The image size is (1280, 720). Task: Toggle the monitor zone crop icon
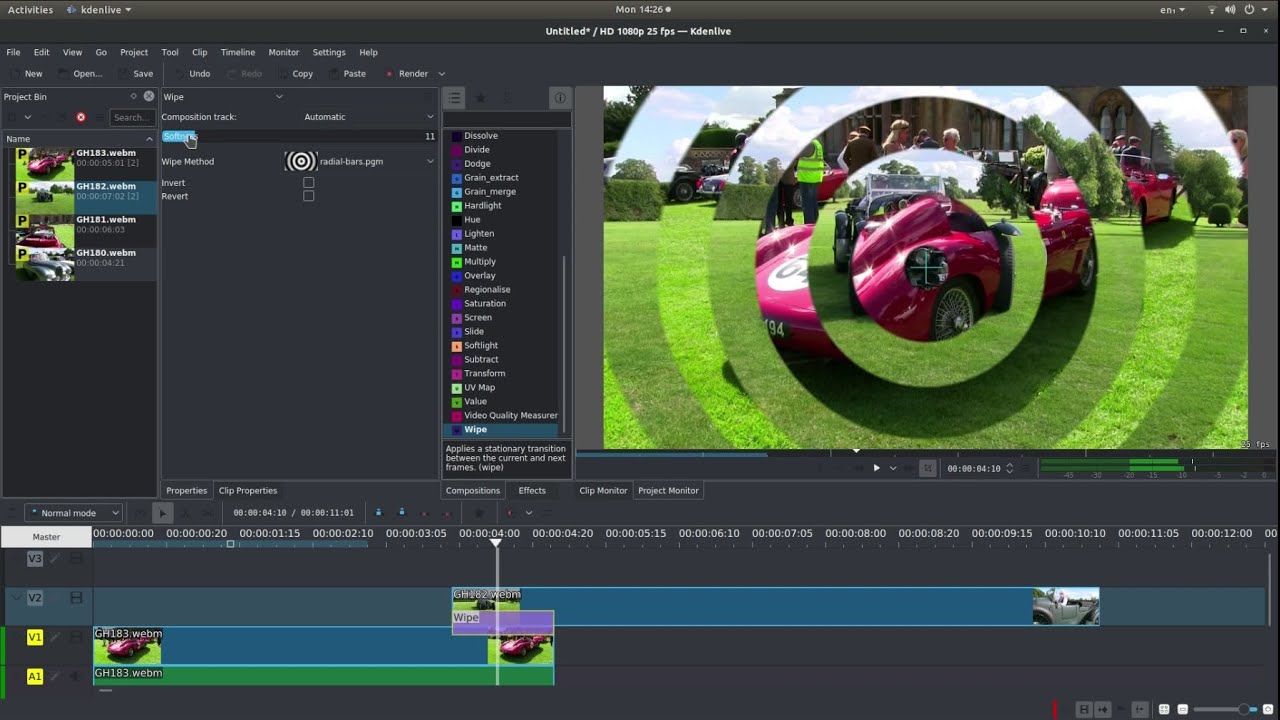pyautogui.click(x=927, y=468)
